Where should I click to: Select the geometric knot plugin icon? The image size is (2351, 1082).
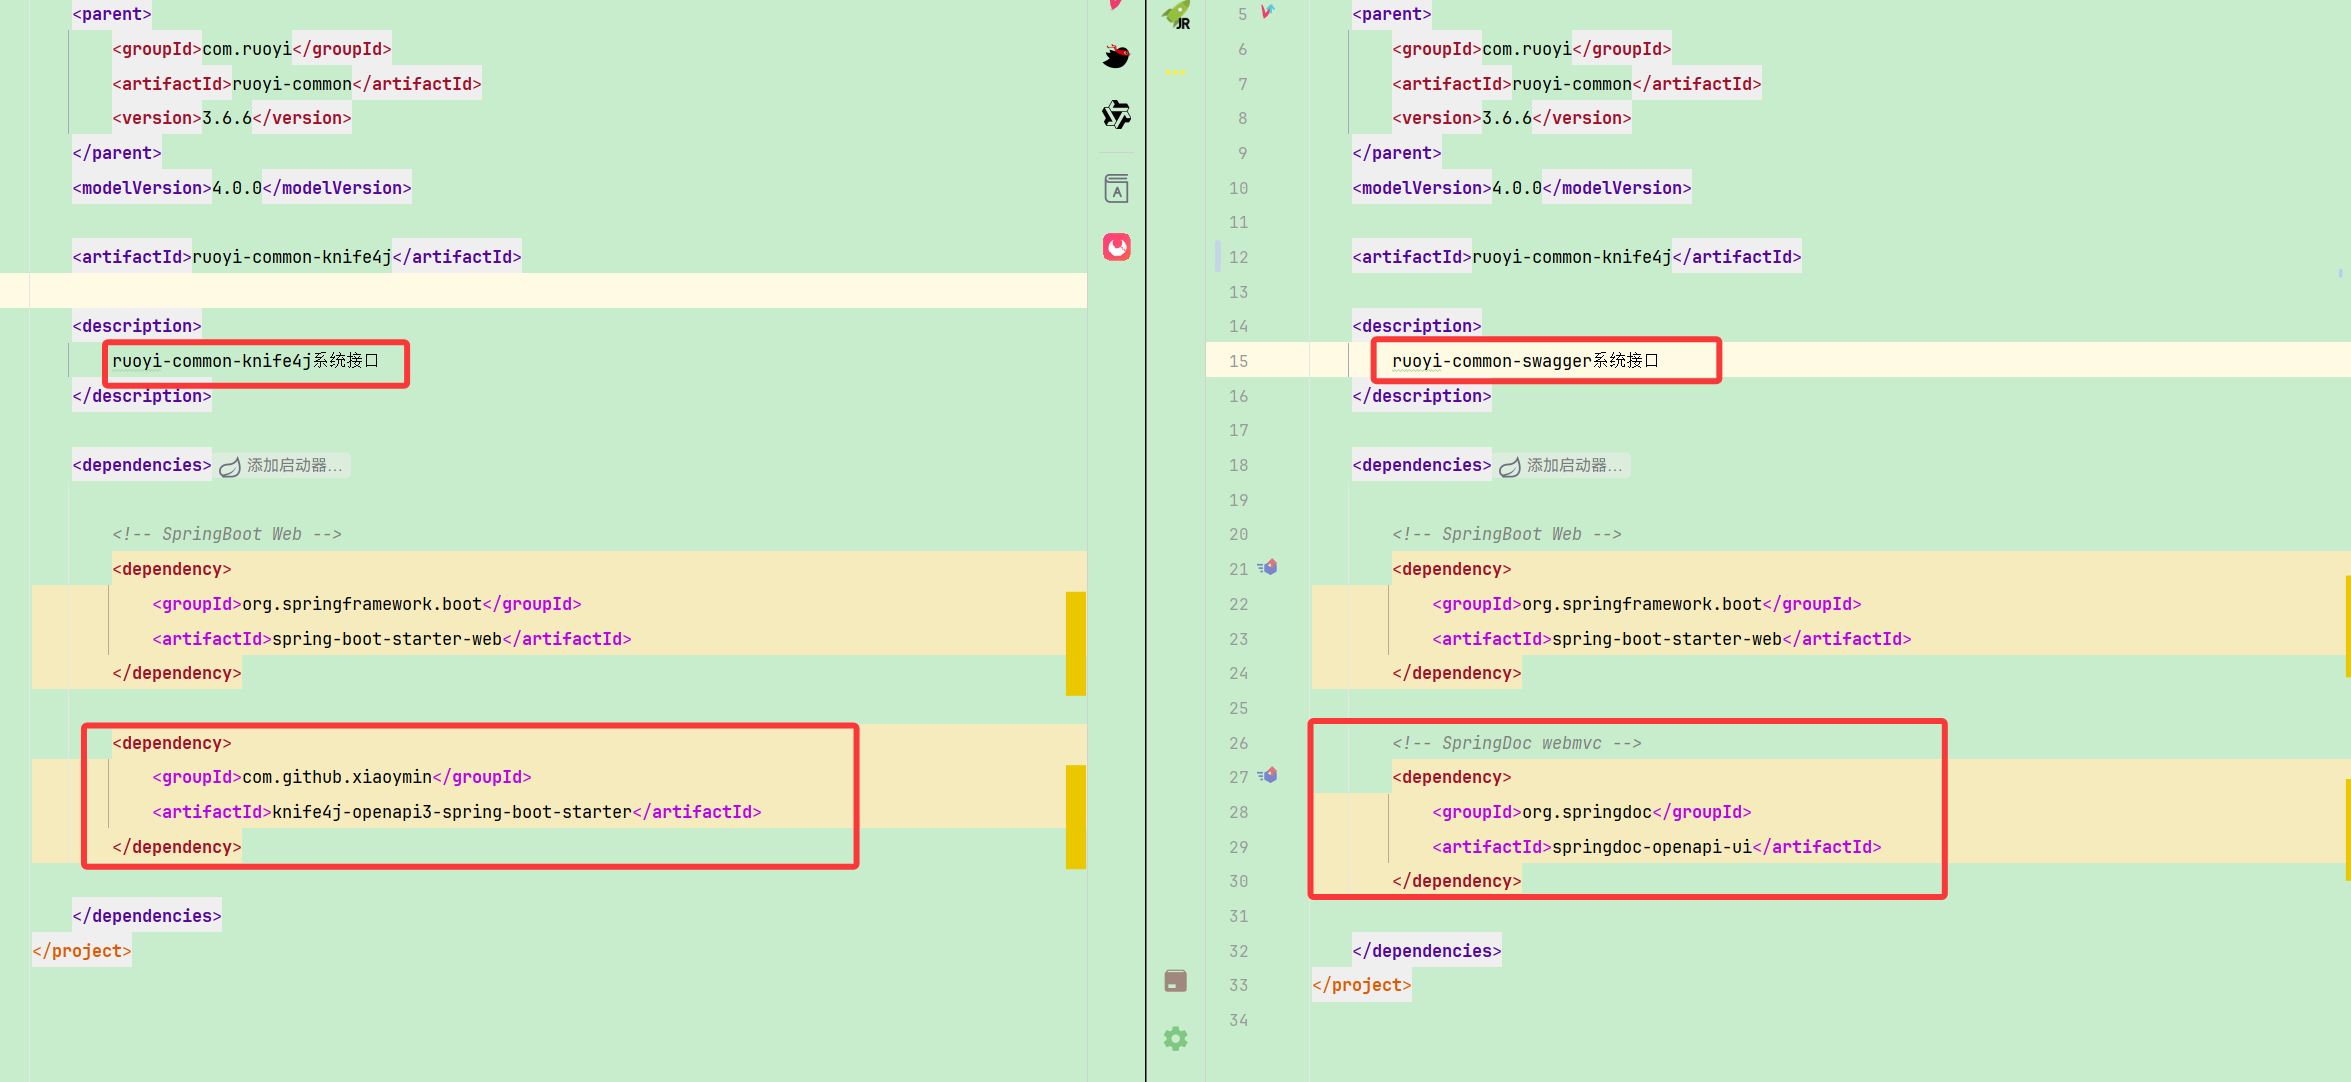[x=1116, y=116]
